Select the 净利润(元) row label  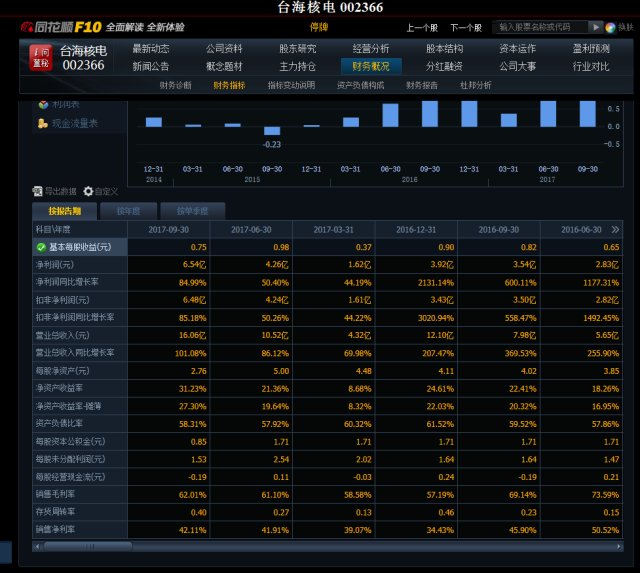coord(55,265)
